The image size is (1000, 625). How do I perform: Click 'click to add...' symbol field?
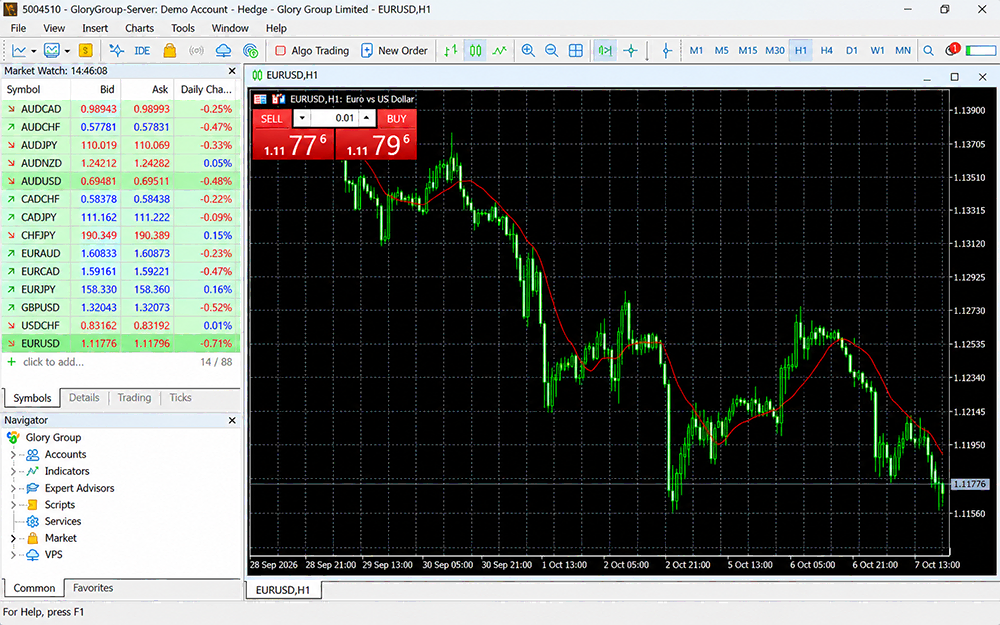[x=54, y=362]
